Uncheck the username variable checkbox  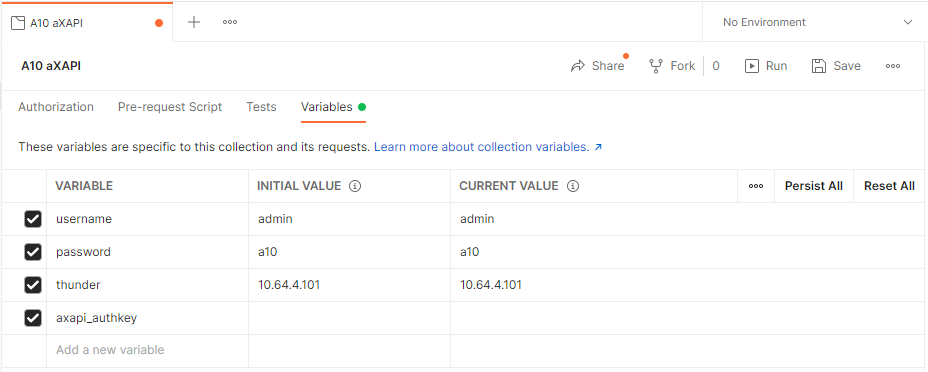[33, 219]
